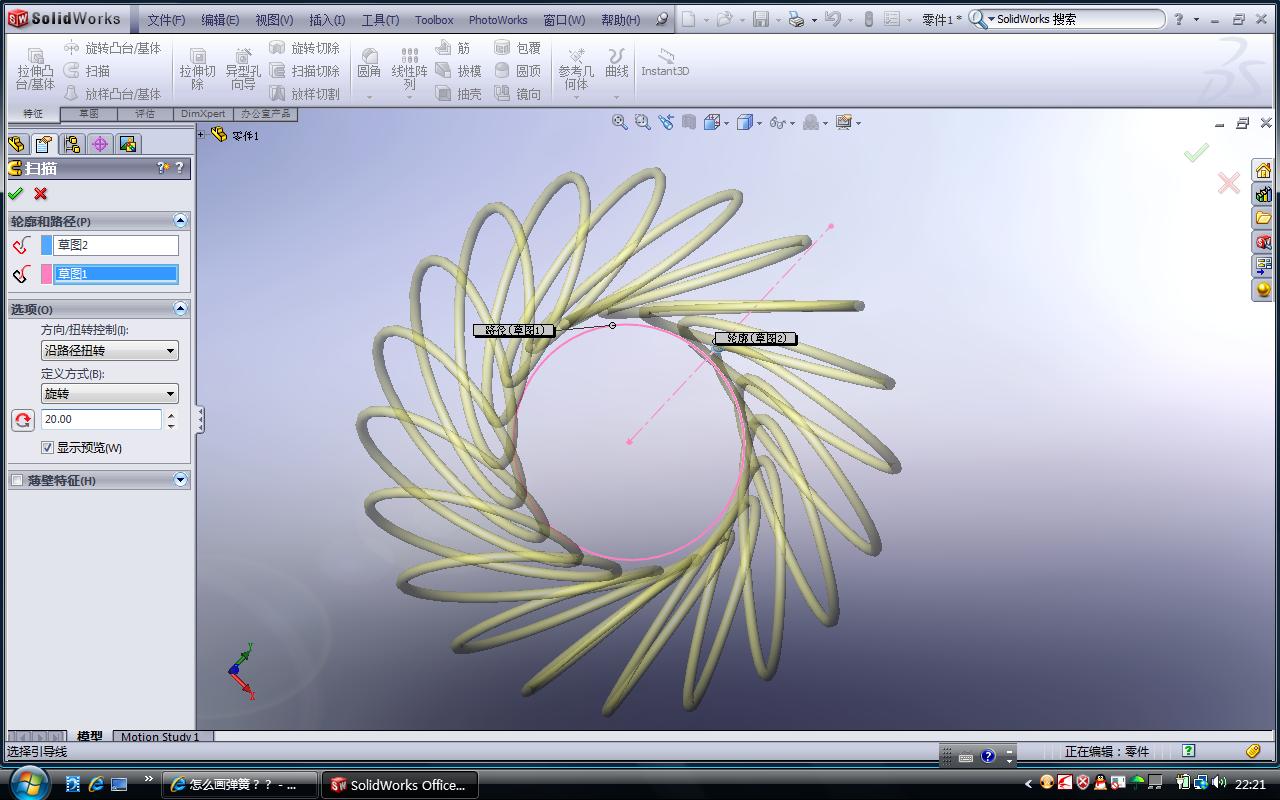This screenshot has height=800, width=1280.
Task: Open the ConfigurationManager tab icon
Action: [72, 144]
